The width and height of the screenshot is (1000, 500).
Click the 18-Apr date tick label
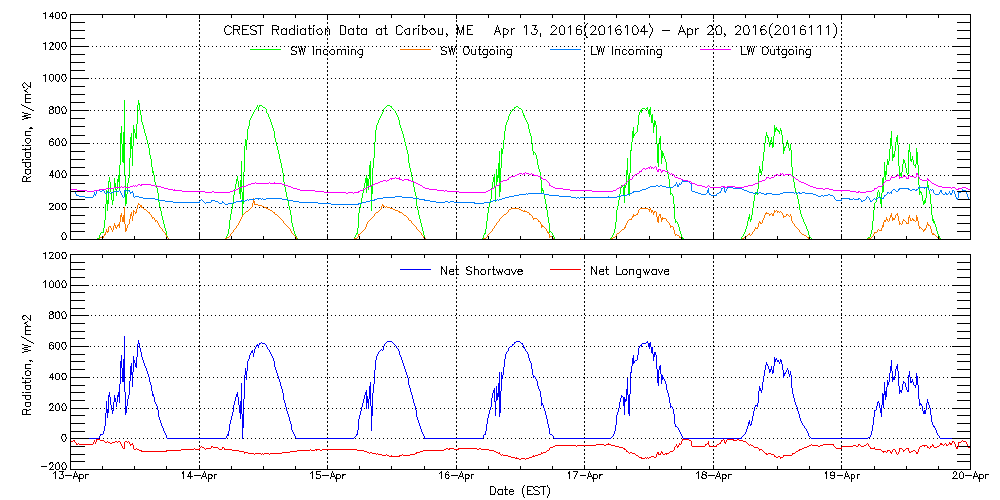coord(713,478)
